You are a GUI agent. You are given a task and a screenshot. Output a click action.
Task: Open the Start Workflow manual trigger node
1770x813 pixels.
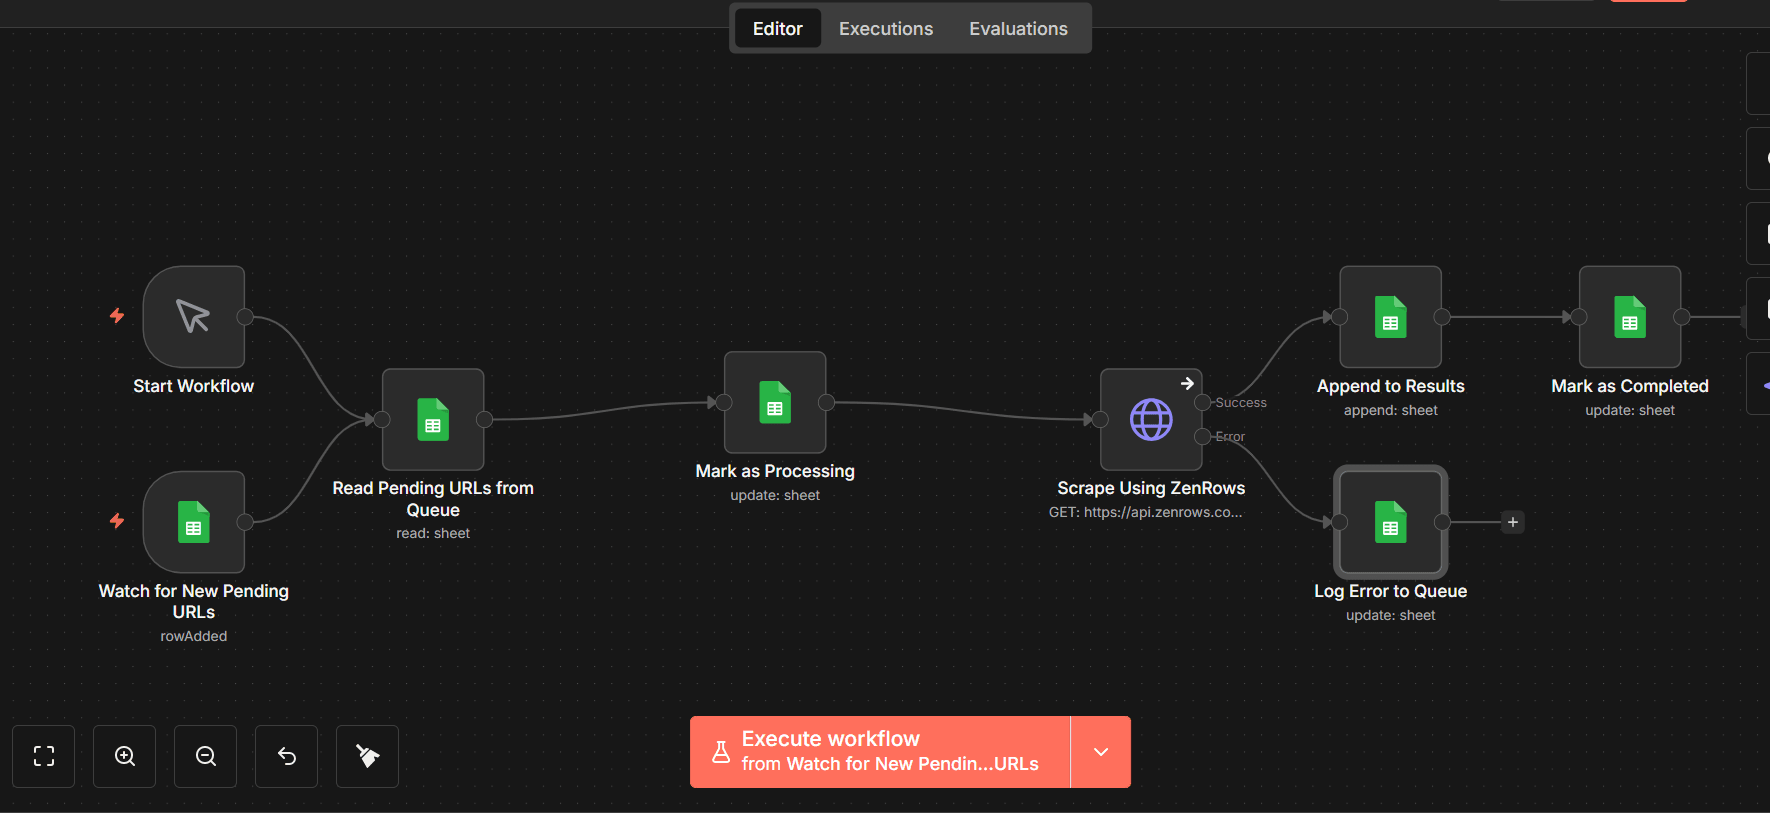tap(194, 317)
